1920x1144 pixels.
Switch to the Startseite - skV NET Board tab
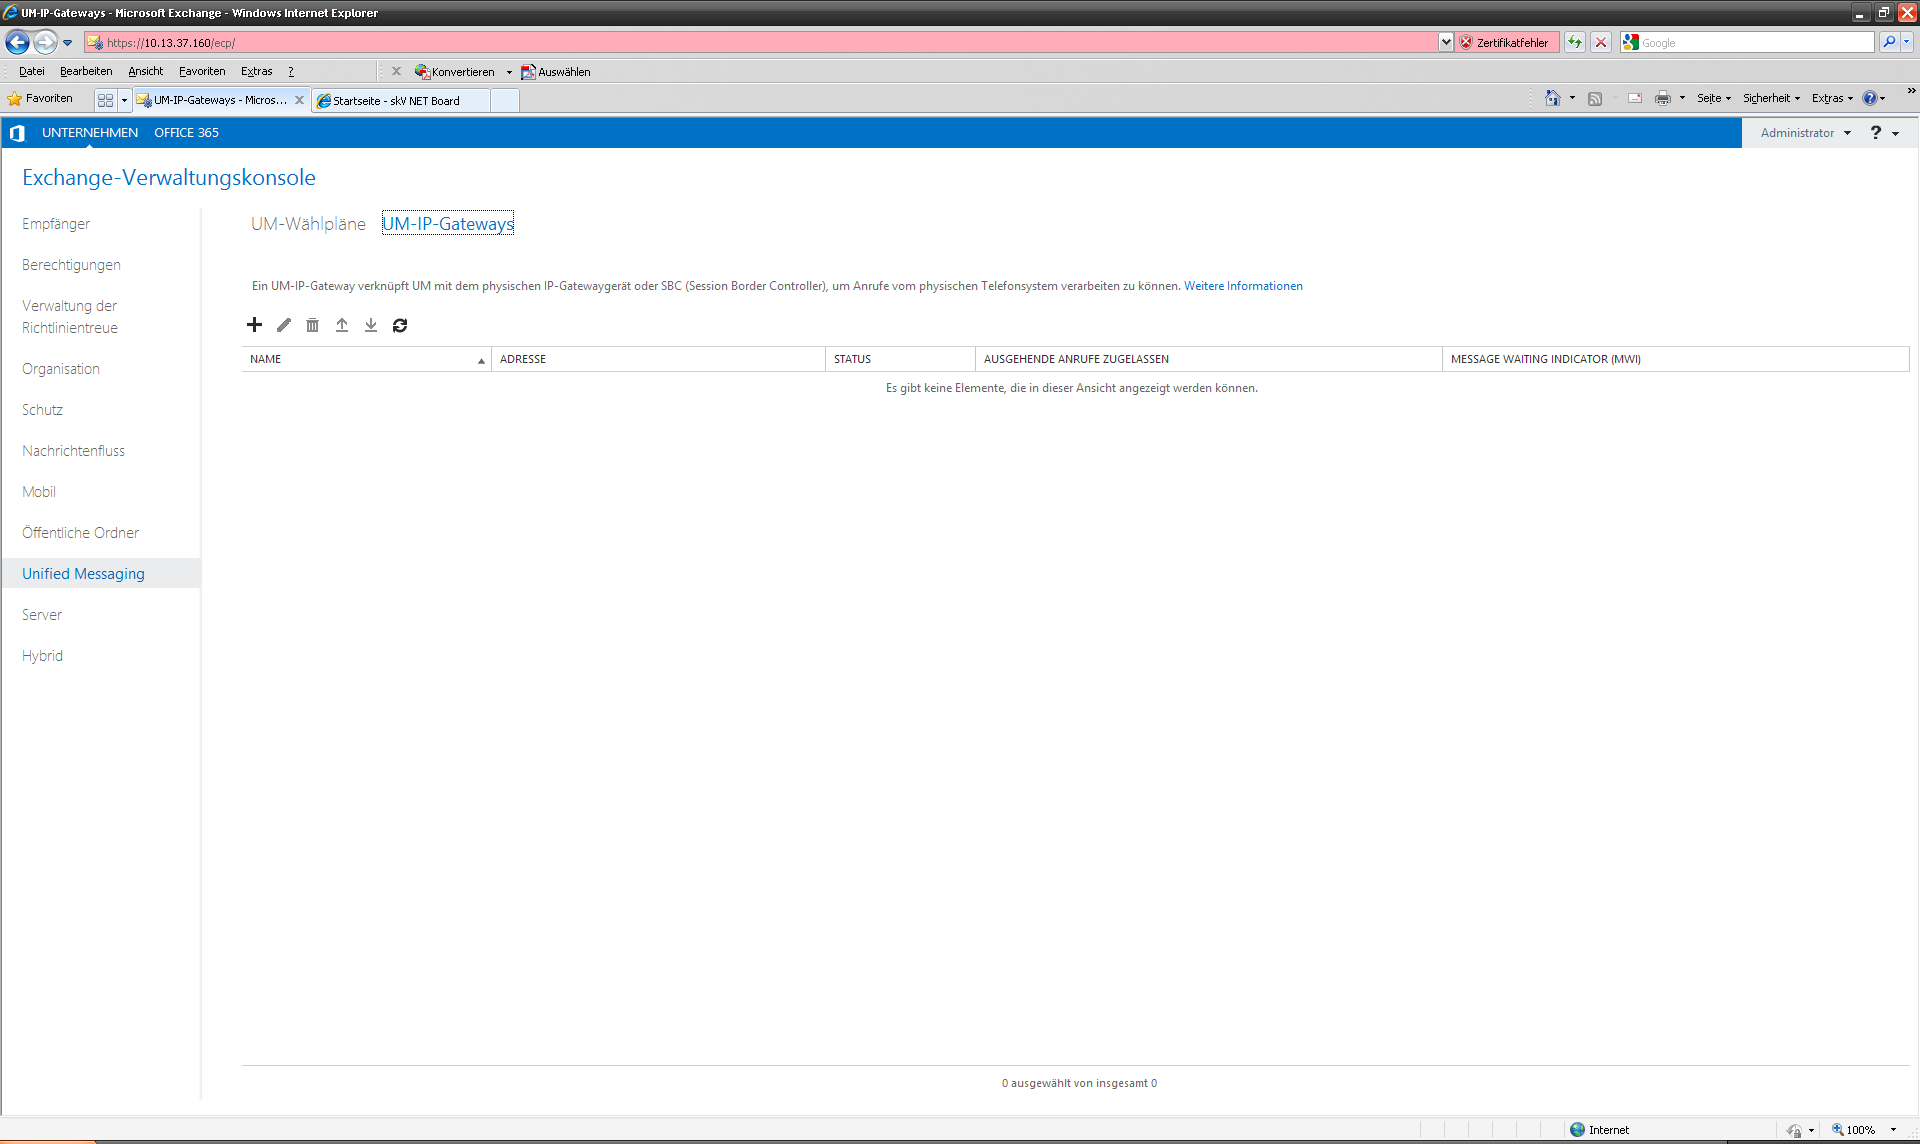point(396,100)
